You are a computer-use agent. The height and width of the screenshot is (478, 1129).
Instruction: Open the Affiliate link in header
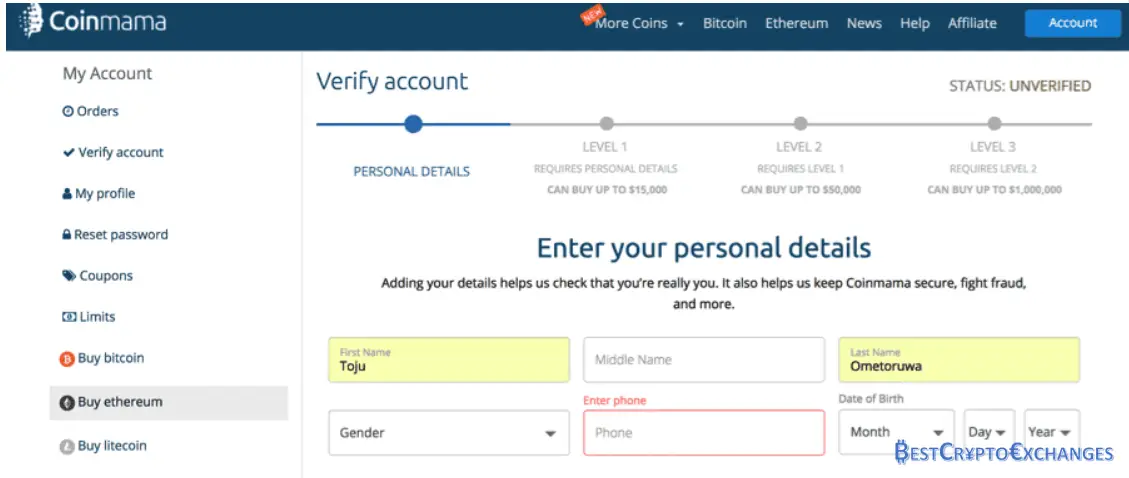972,23
